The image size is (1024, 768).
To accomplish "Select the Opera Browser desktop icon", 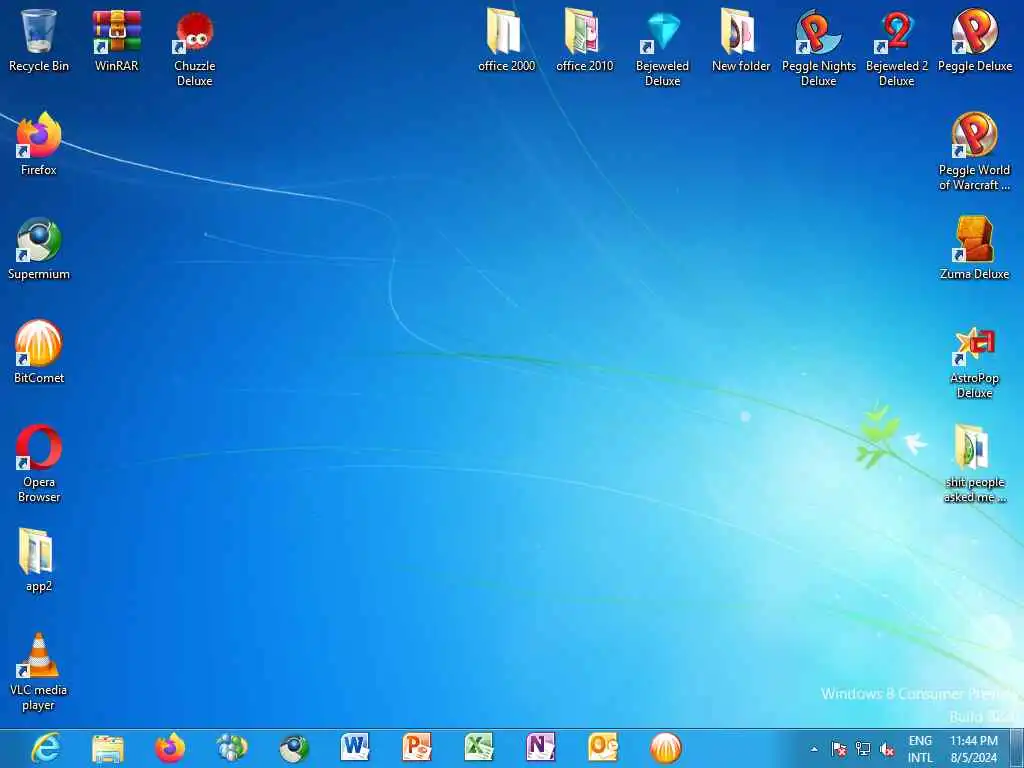I will tap(39, 464).
